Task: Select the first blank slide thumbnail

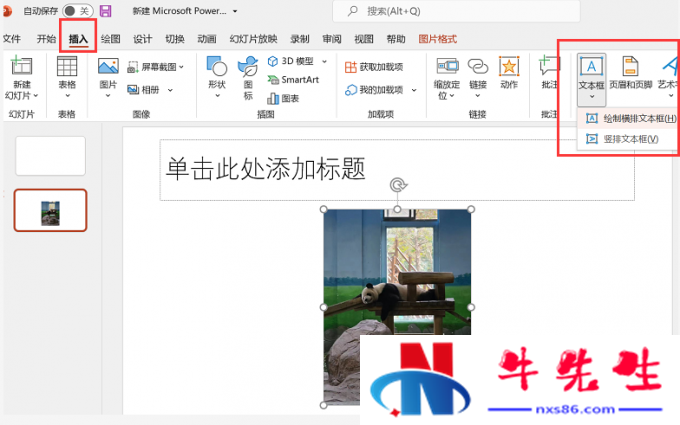Action: click(50, 156)
